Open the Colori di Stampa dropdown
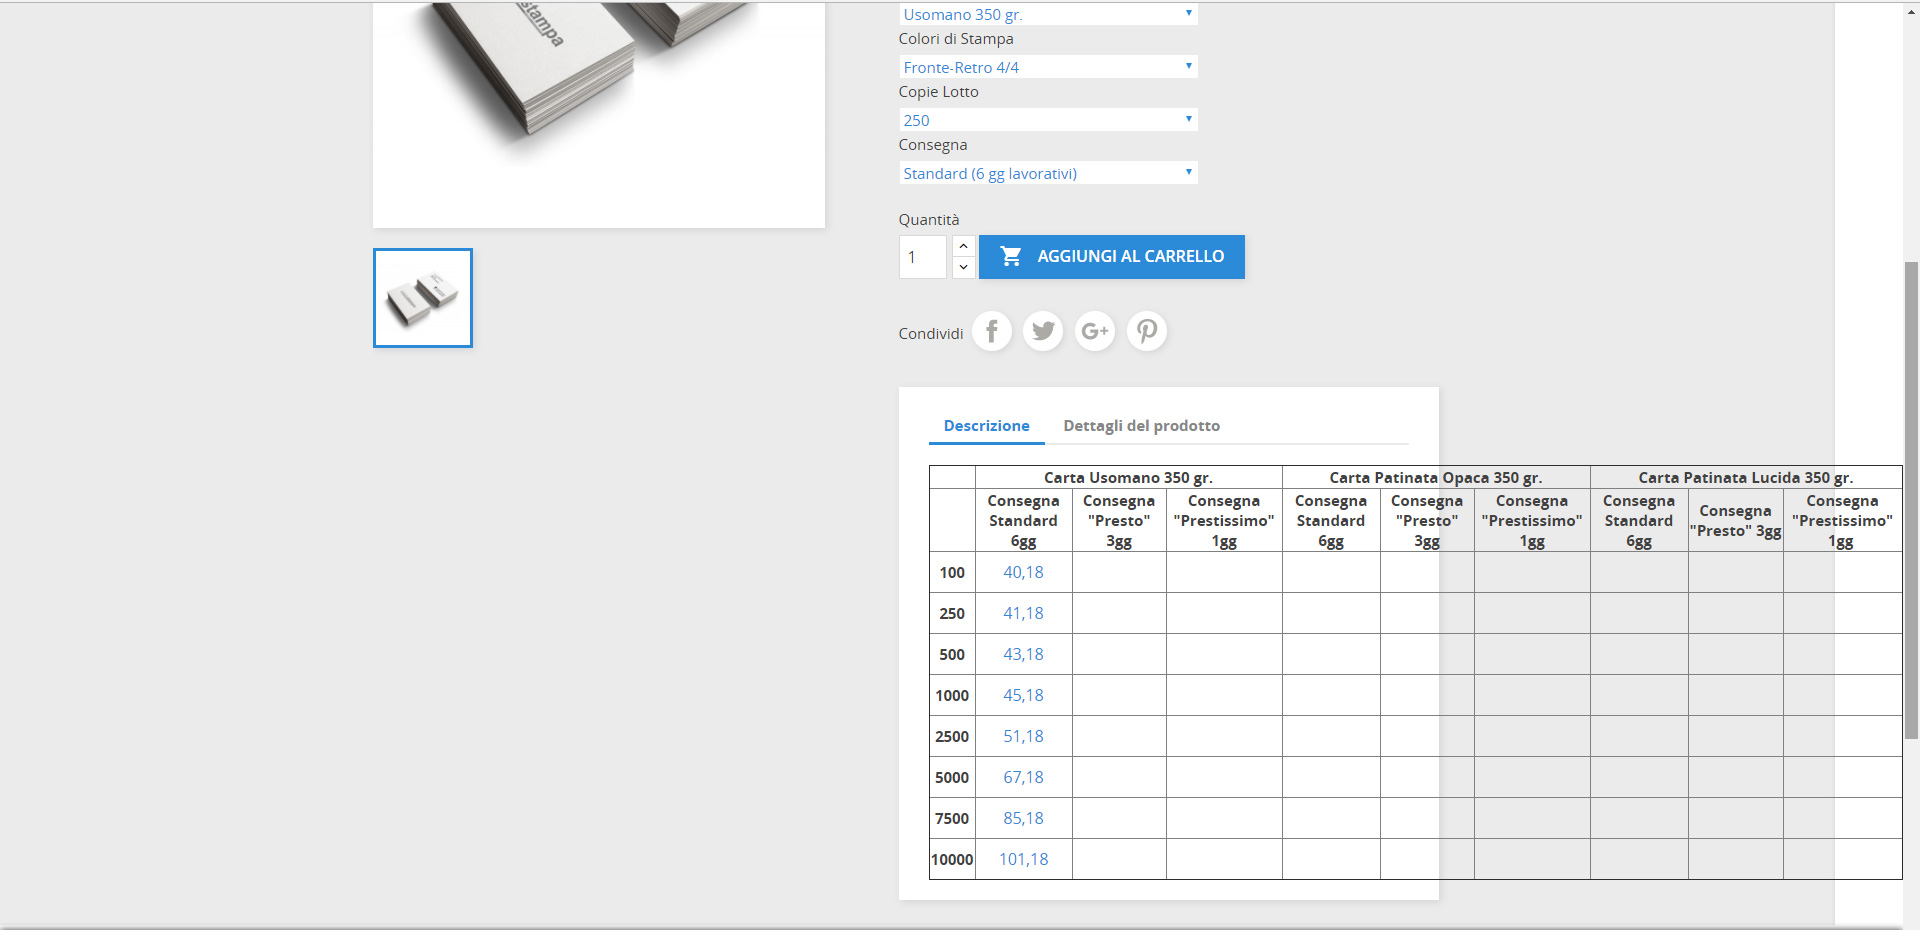 tap(1048, 67)
